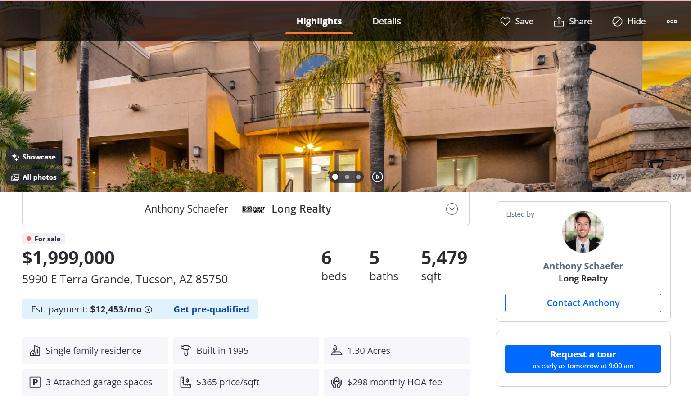The width and height of the screenshot is (691, 402).
Task: Expand the Anthony Schaefer agent bar chevron
Action: pyautogui.click(x=452, y=208)
